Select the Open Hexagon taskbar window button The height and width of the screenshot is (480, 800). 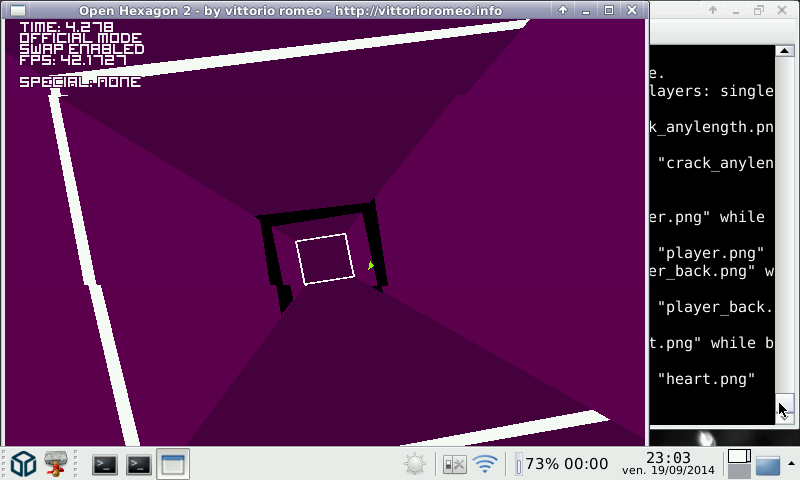click(173, 464)
